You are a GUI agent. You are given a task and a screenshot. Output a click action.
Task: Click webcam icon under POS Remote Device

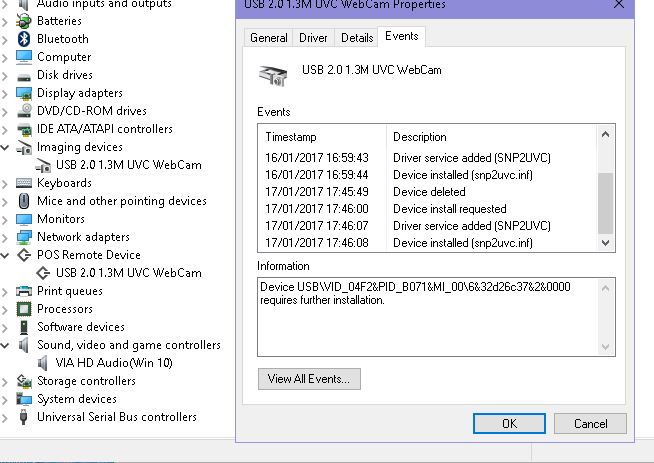pyautogui.click(x=43, y=273)
